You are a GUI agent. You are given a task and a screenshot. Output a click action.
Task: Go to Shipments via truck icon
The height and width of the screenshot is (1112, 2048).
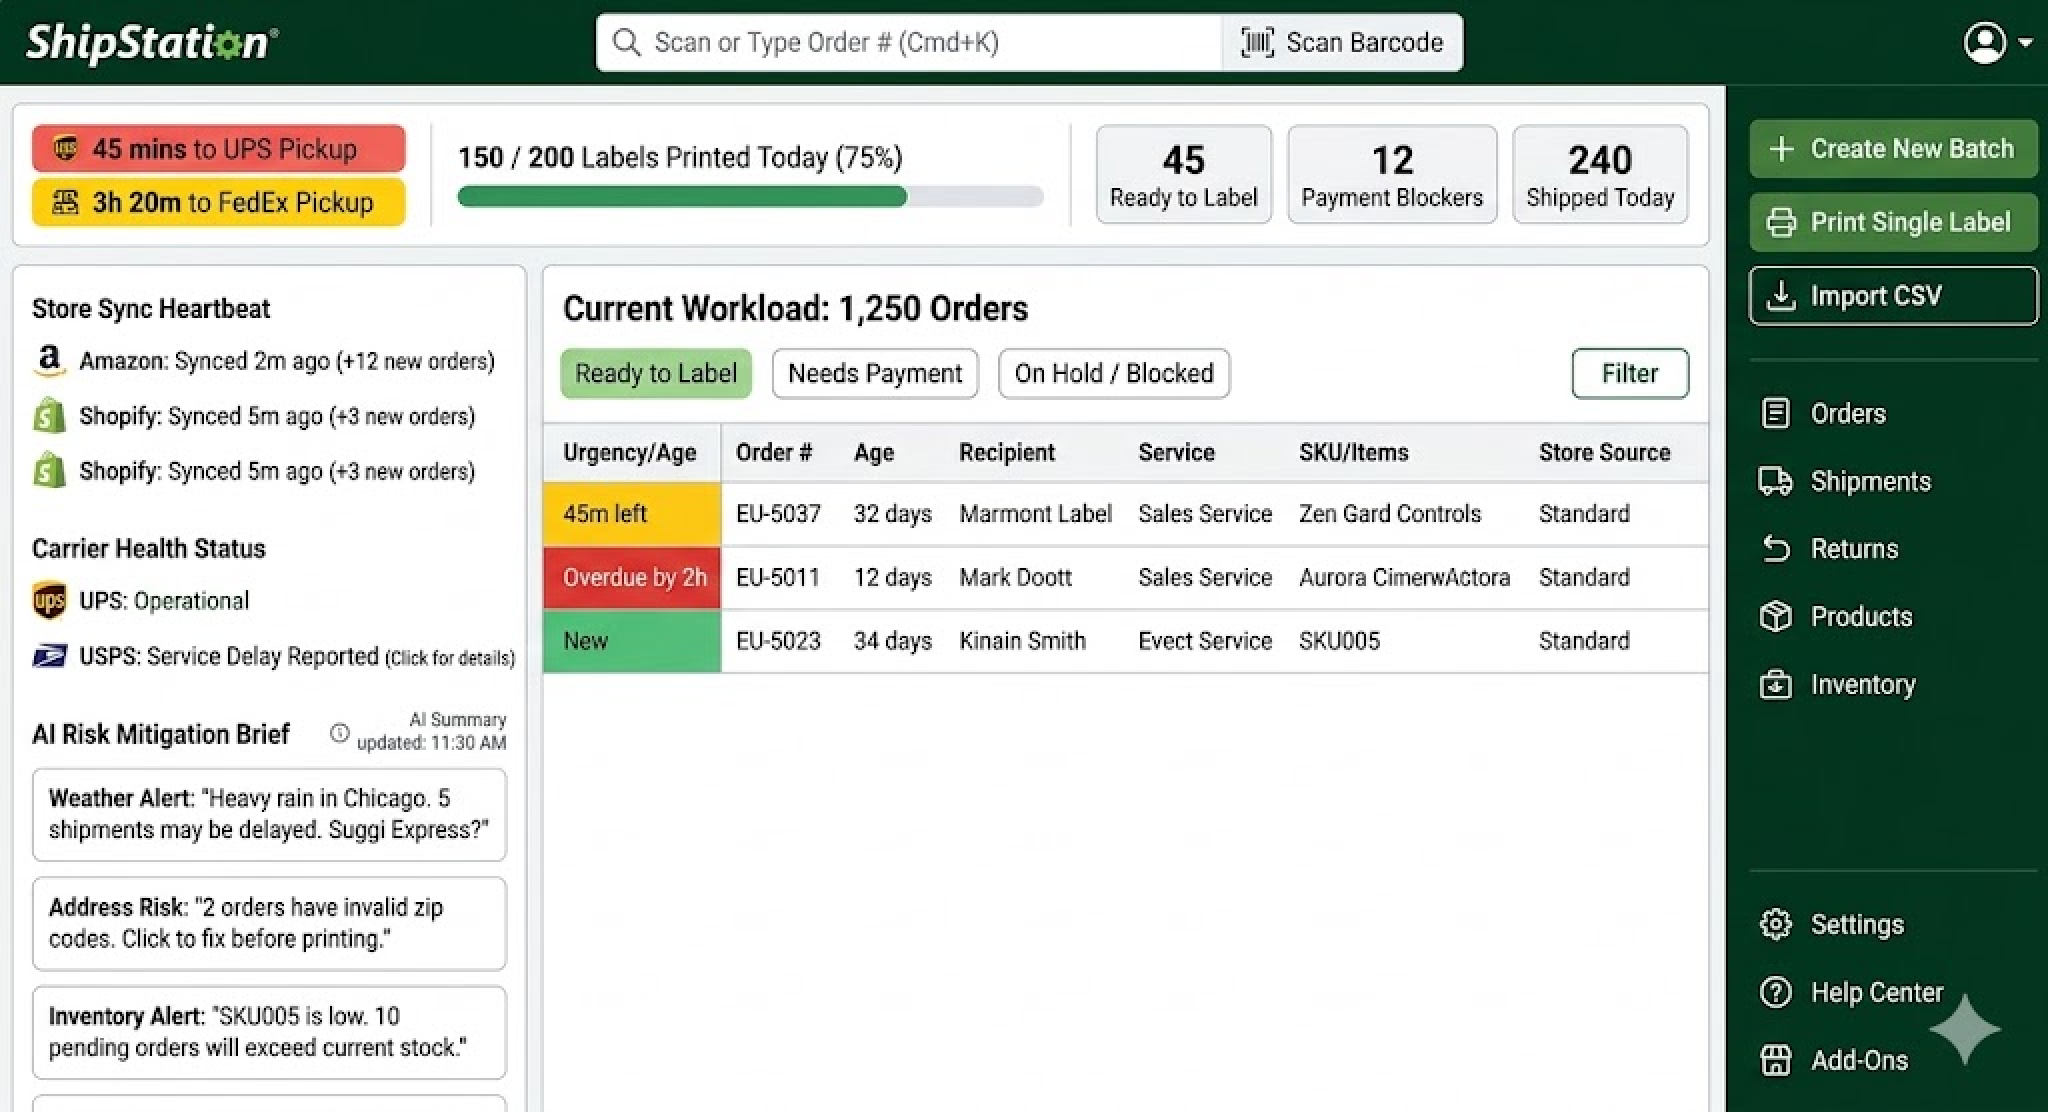(x=1775, y=481)
